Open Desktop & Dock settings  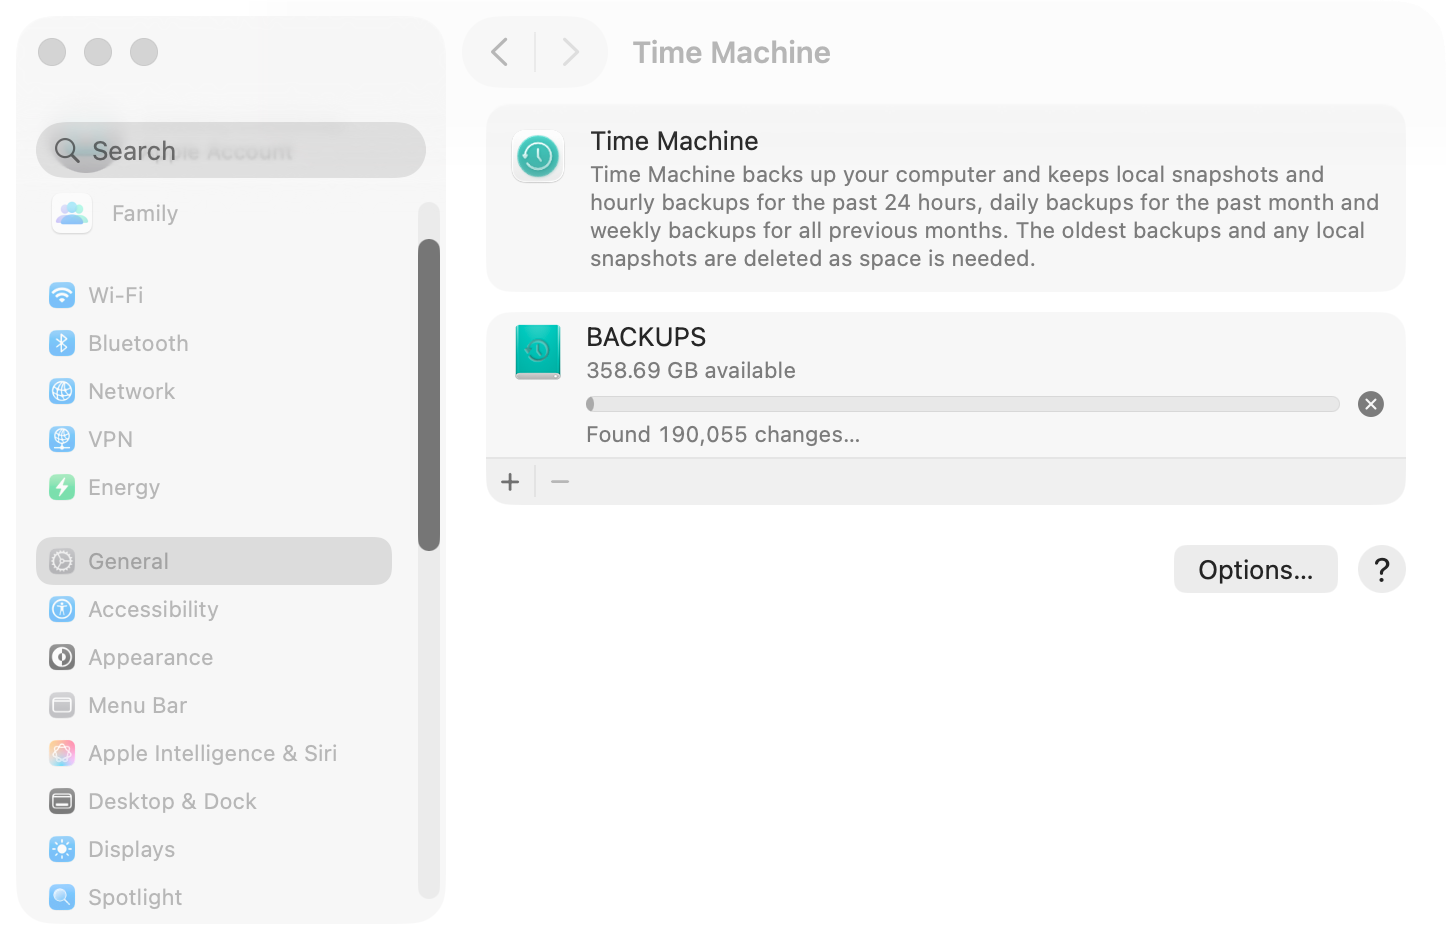pos(214,801)
